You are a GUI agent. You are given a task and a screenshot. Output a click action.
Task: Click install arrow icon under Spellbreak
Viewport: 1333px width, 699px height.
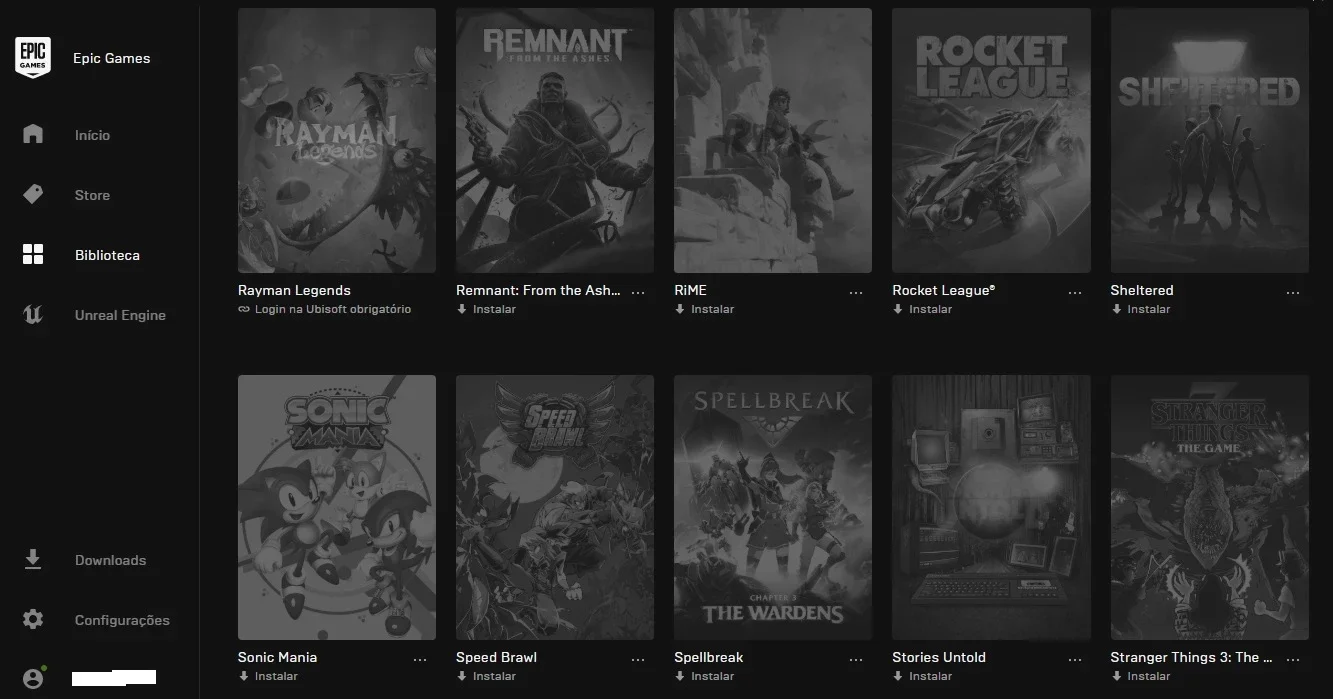coord(680,676)
